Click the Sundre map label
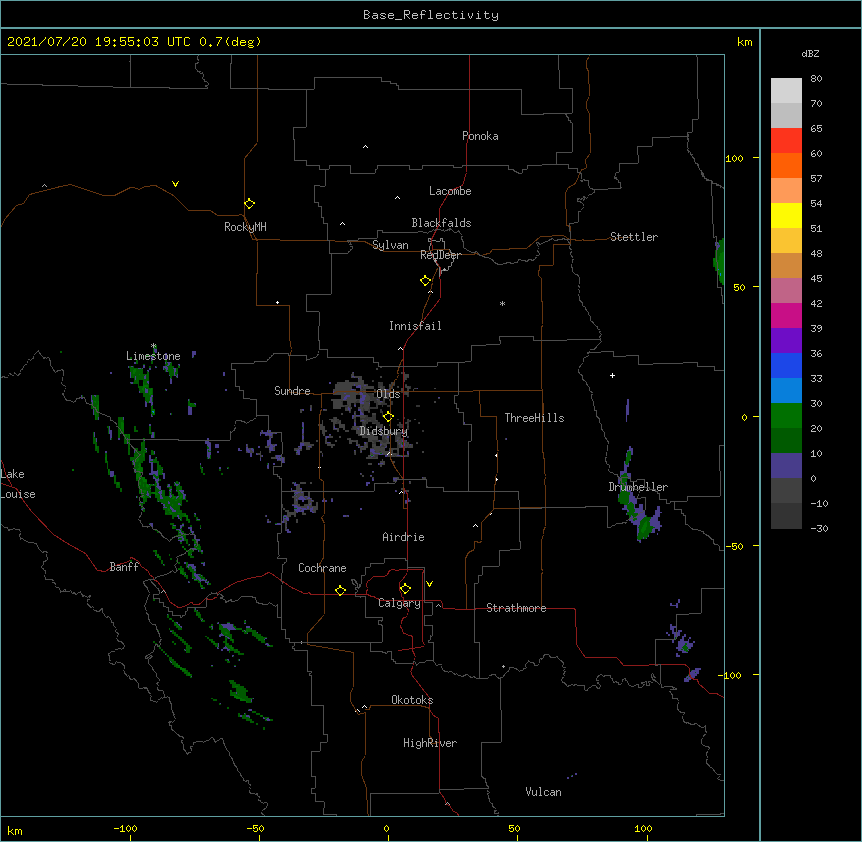862x842 pixels. (x=292, y=391)
